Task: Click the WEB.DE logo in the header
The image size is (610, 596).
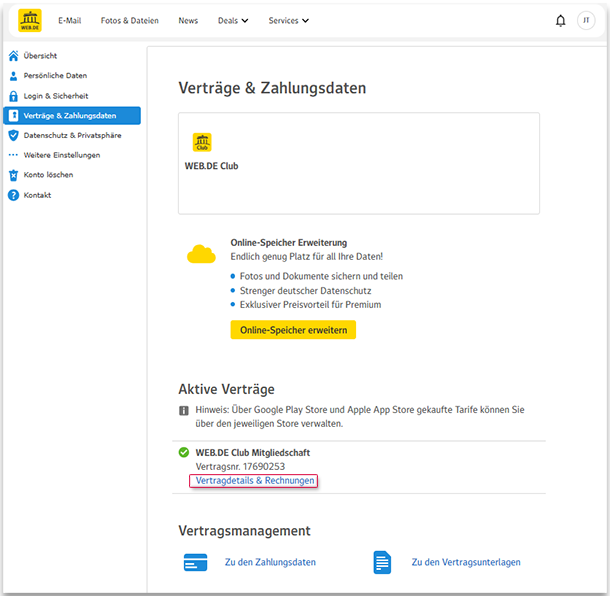Action: click(30, 21)
